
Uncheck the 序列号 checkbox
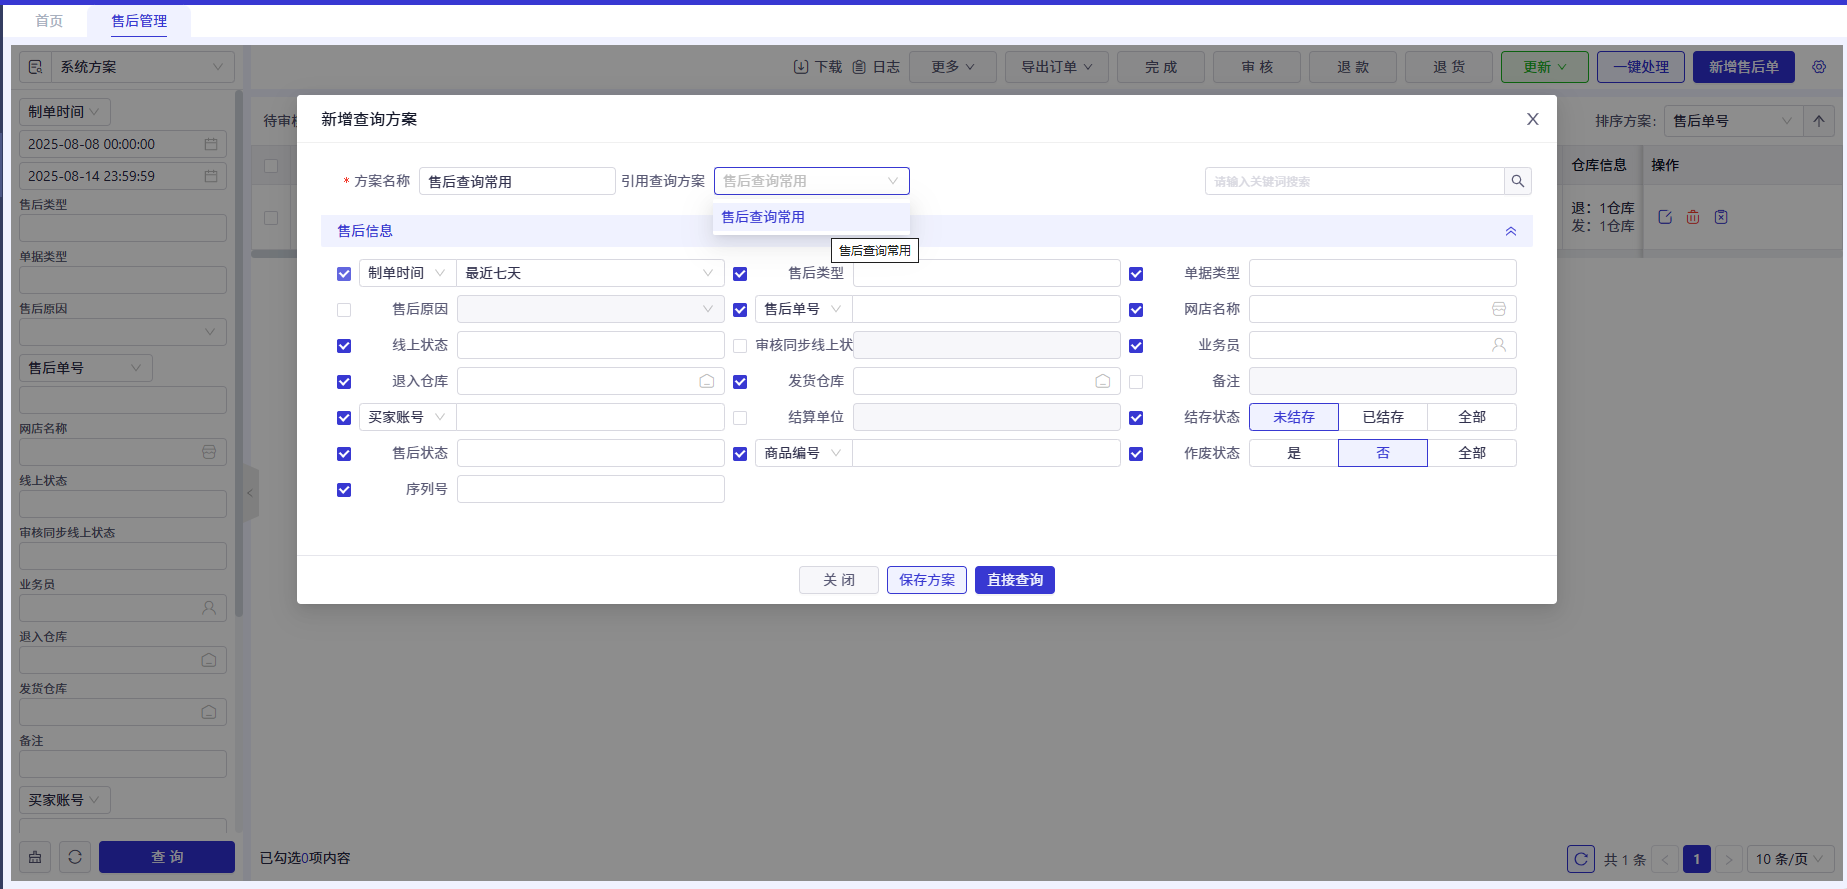(344, 490)
